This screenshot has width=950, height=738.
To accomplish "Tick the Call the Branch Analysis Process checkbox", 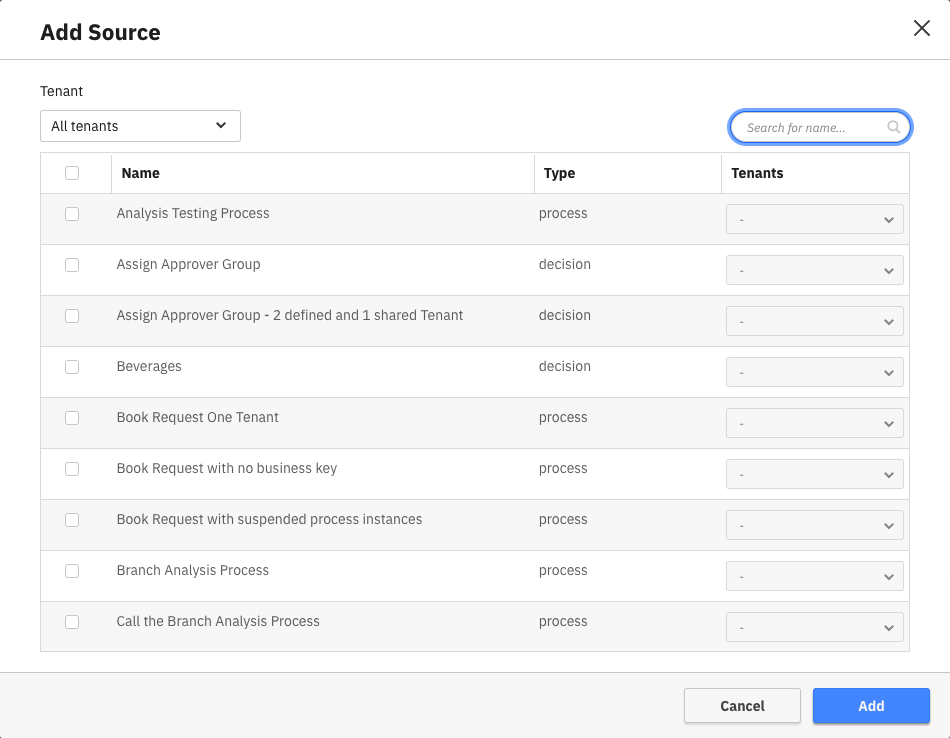I will tap(72, 622).
